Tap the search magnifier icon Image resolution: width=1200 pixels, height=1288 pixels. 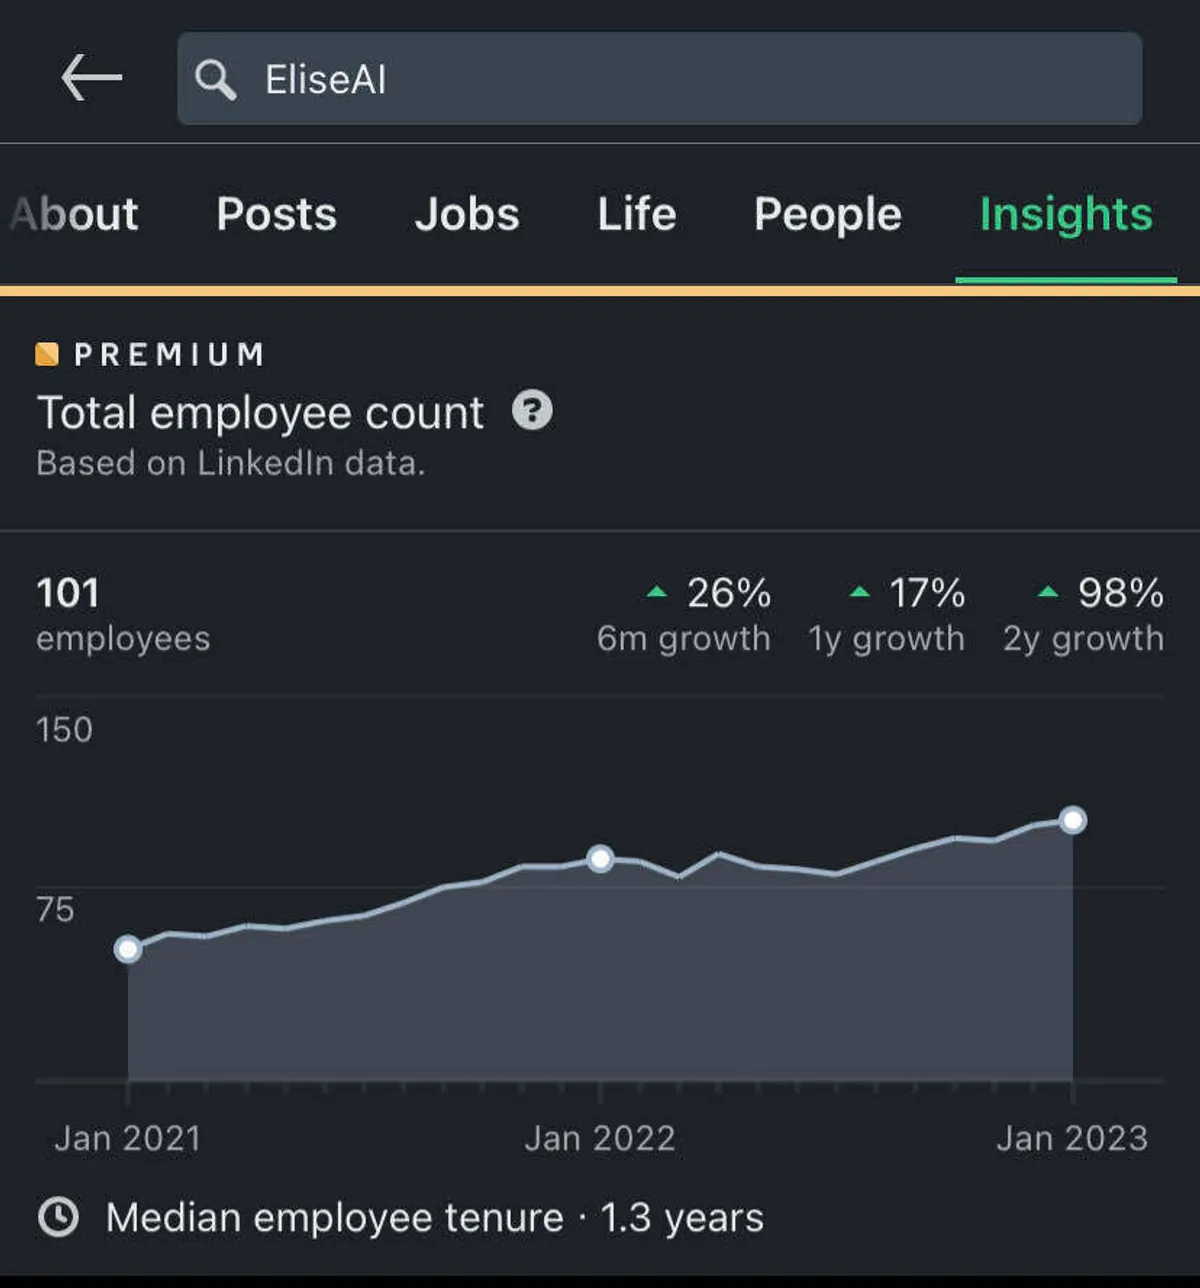click(215, 79)
